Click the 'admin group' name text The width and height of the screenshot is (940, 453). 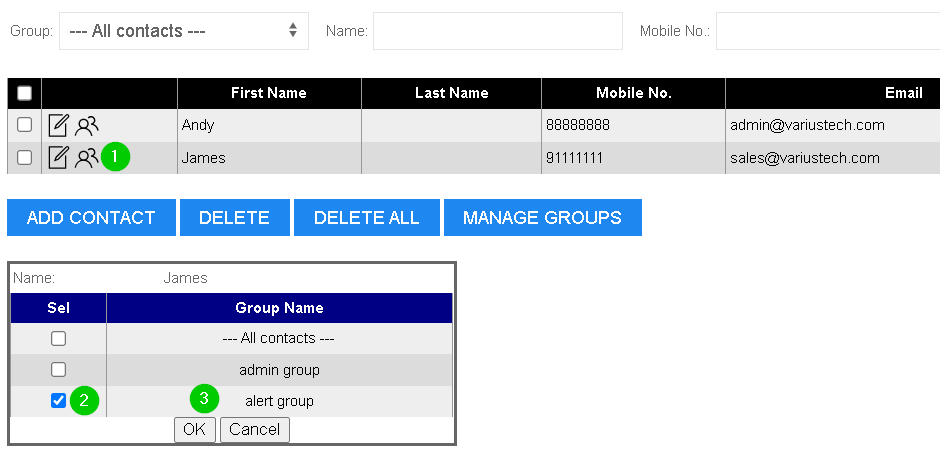tap(279, 370)
